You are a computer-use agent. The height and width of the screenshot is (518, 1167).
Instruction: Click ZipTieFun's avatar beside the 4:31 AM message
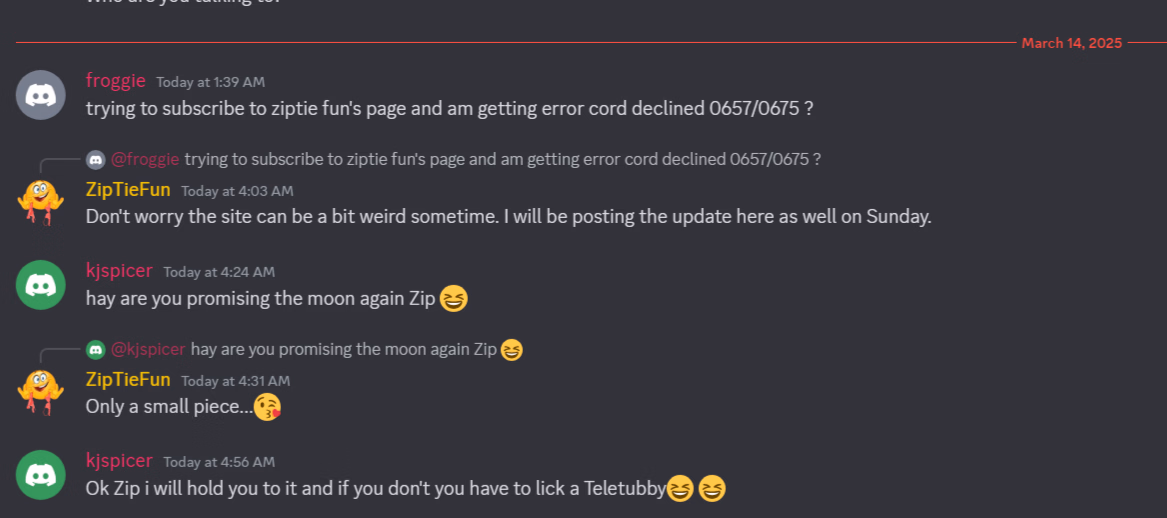click(x=40, y=392)
